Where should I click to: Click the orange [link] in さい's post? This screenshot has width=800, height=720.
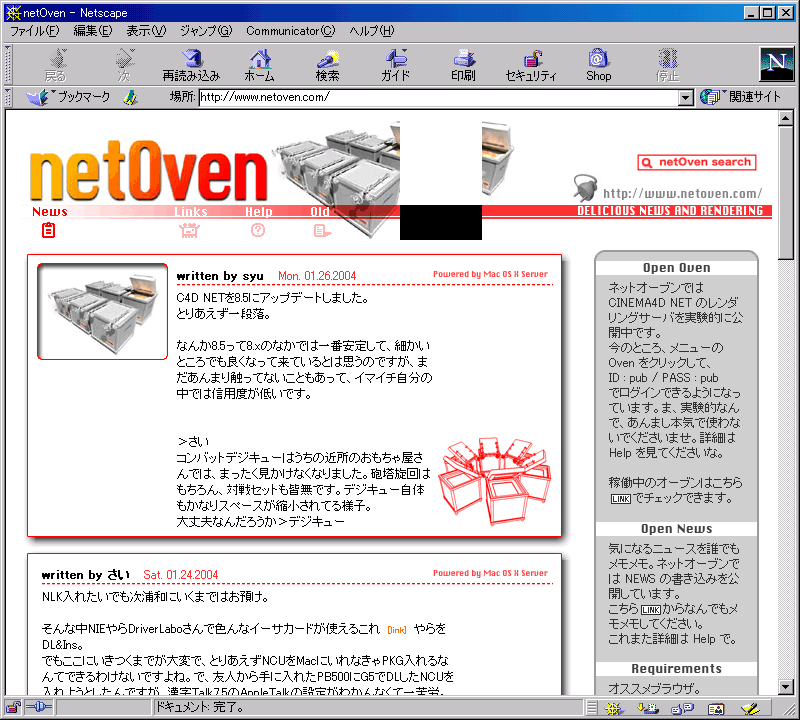[397, 630]
